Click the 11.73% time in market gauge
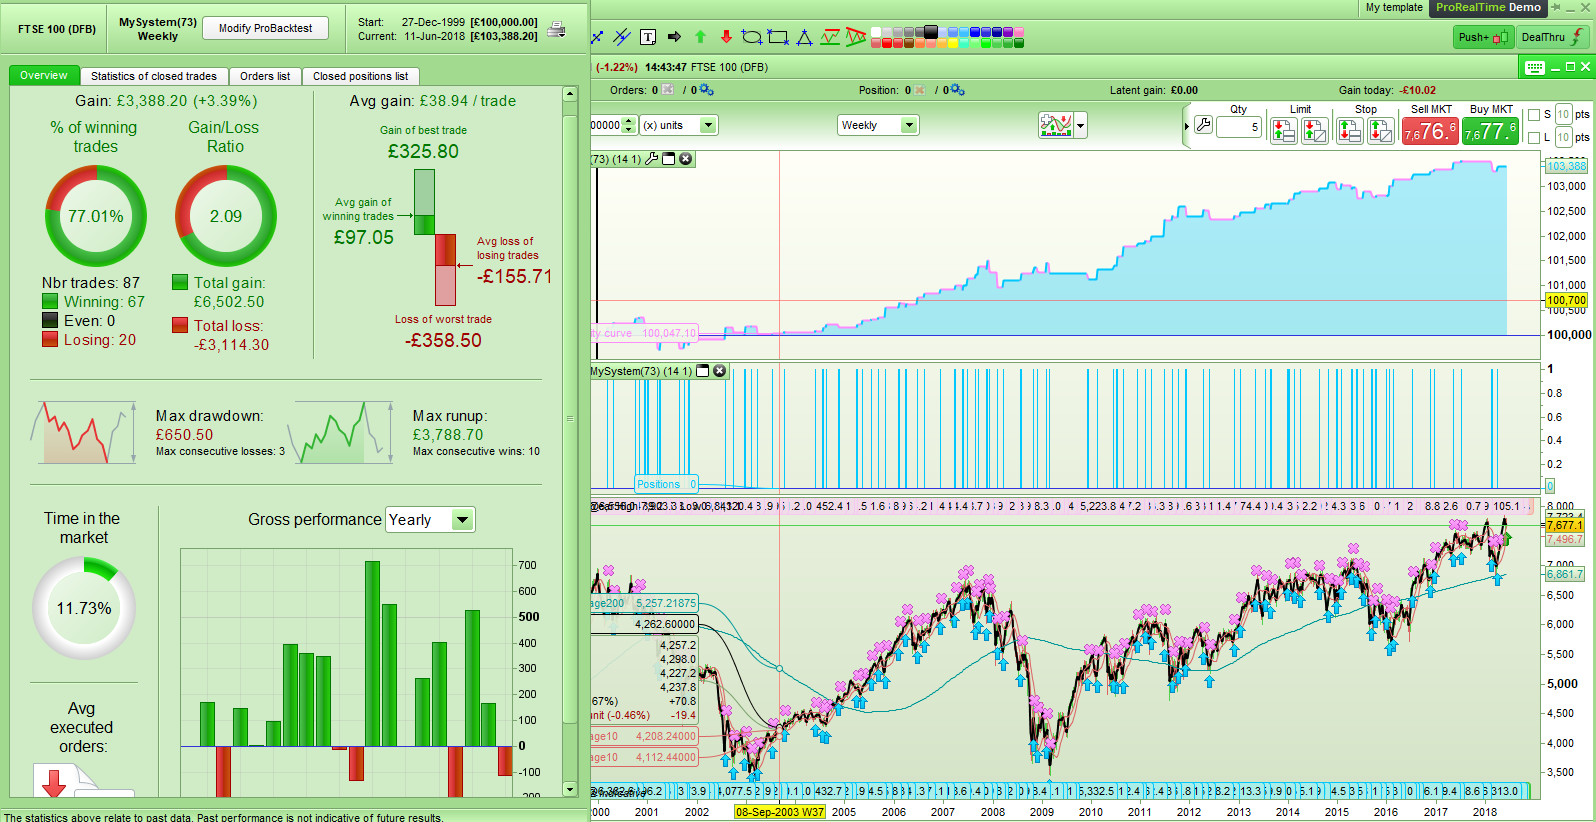The image size is (1596, 822). (x=84, y=608)
